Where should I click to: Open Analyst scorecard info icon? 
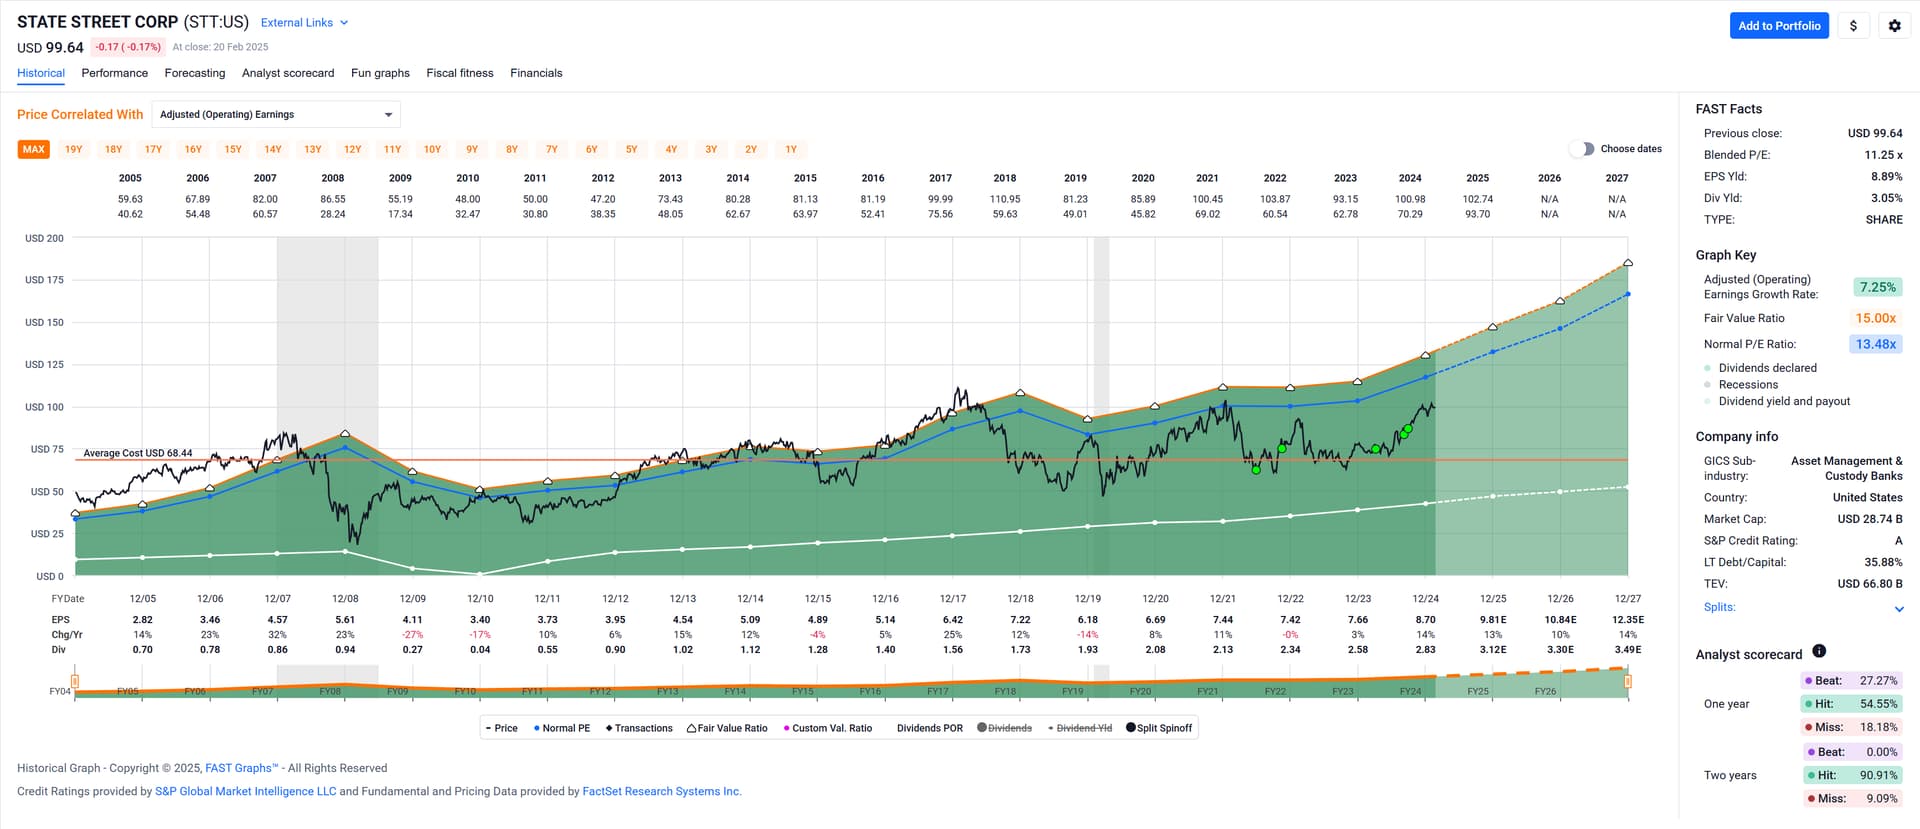(x=1819, y=651)
